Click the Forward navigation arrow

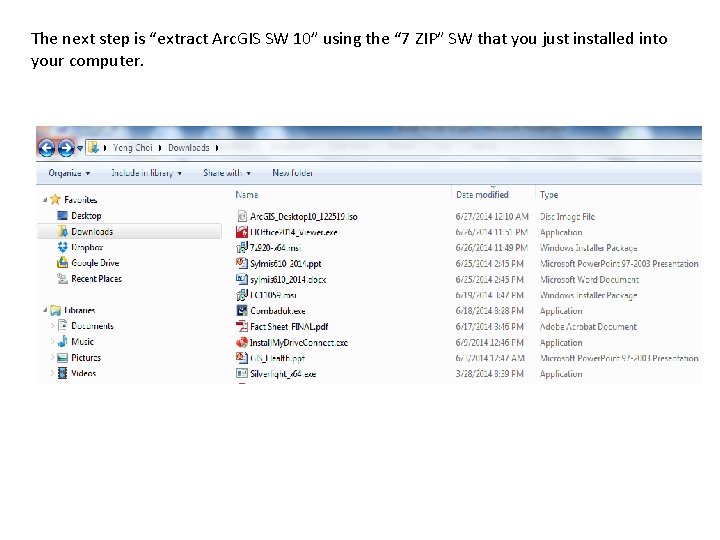coord(66,148)
